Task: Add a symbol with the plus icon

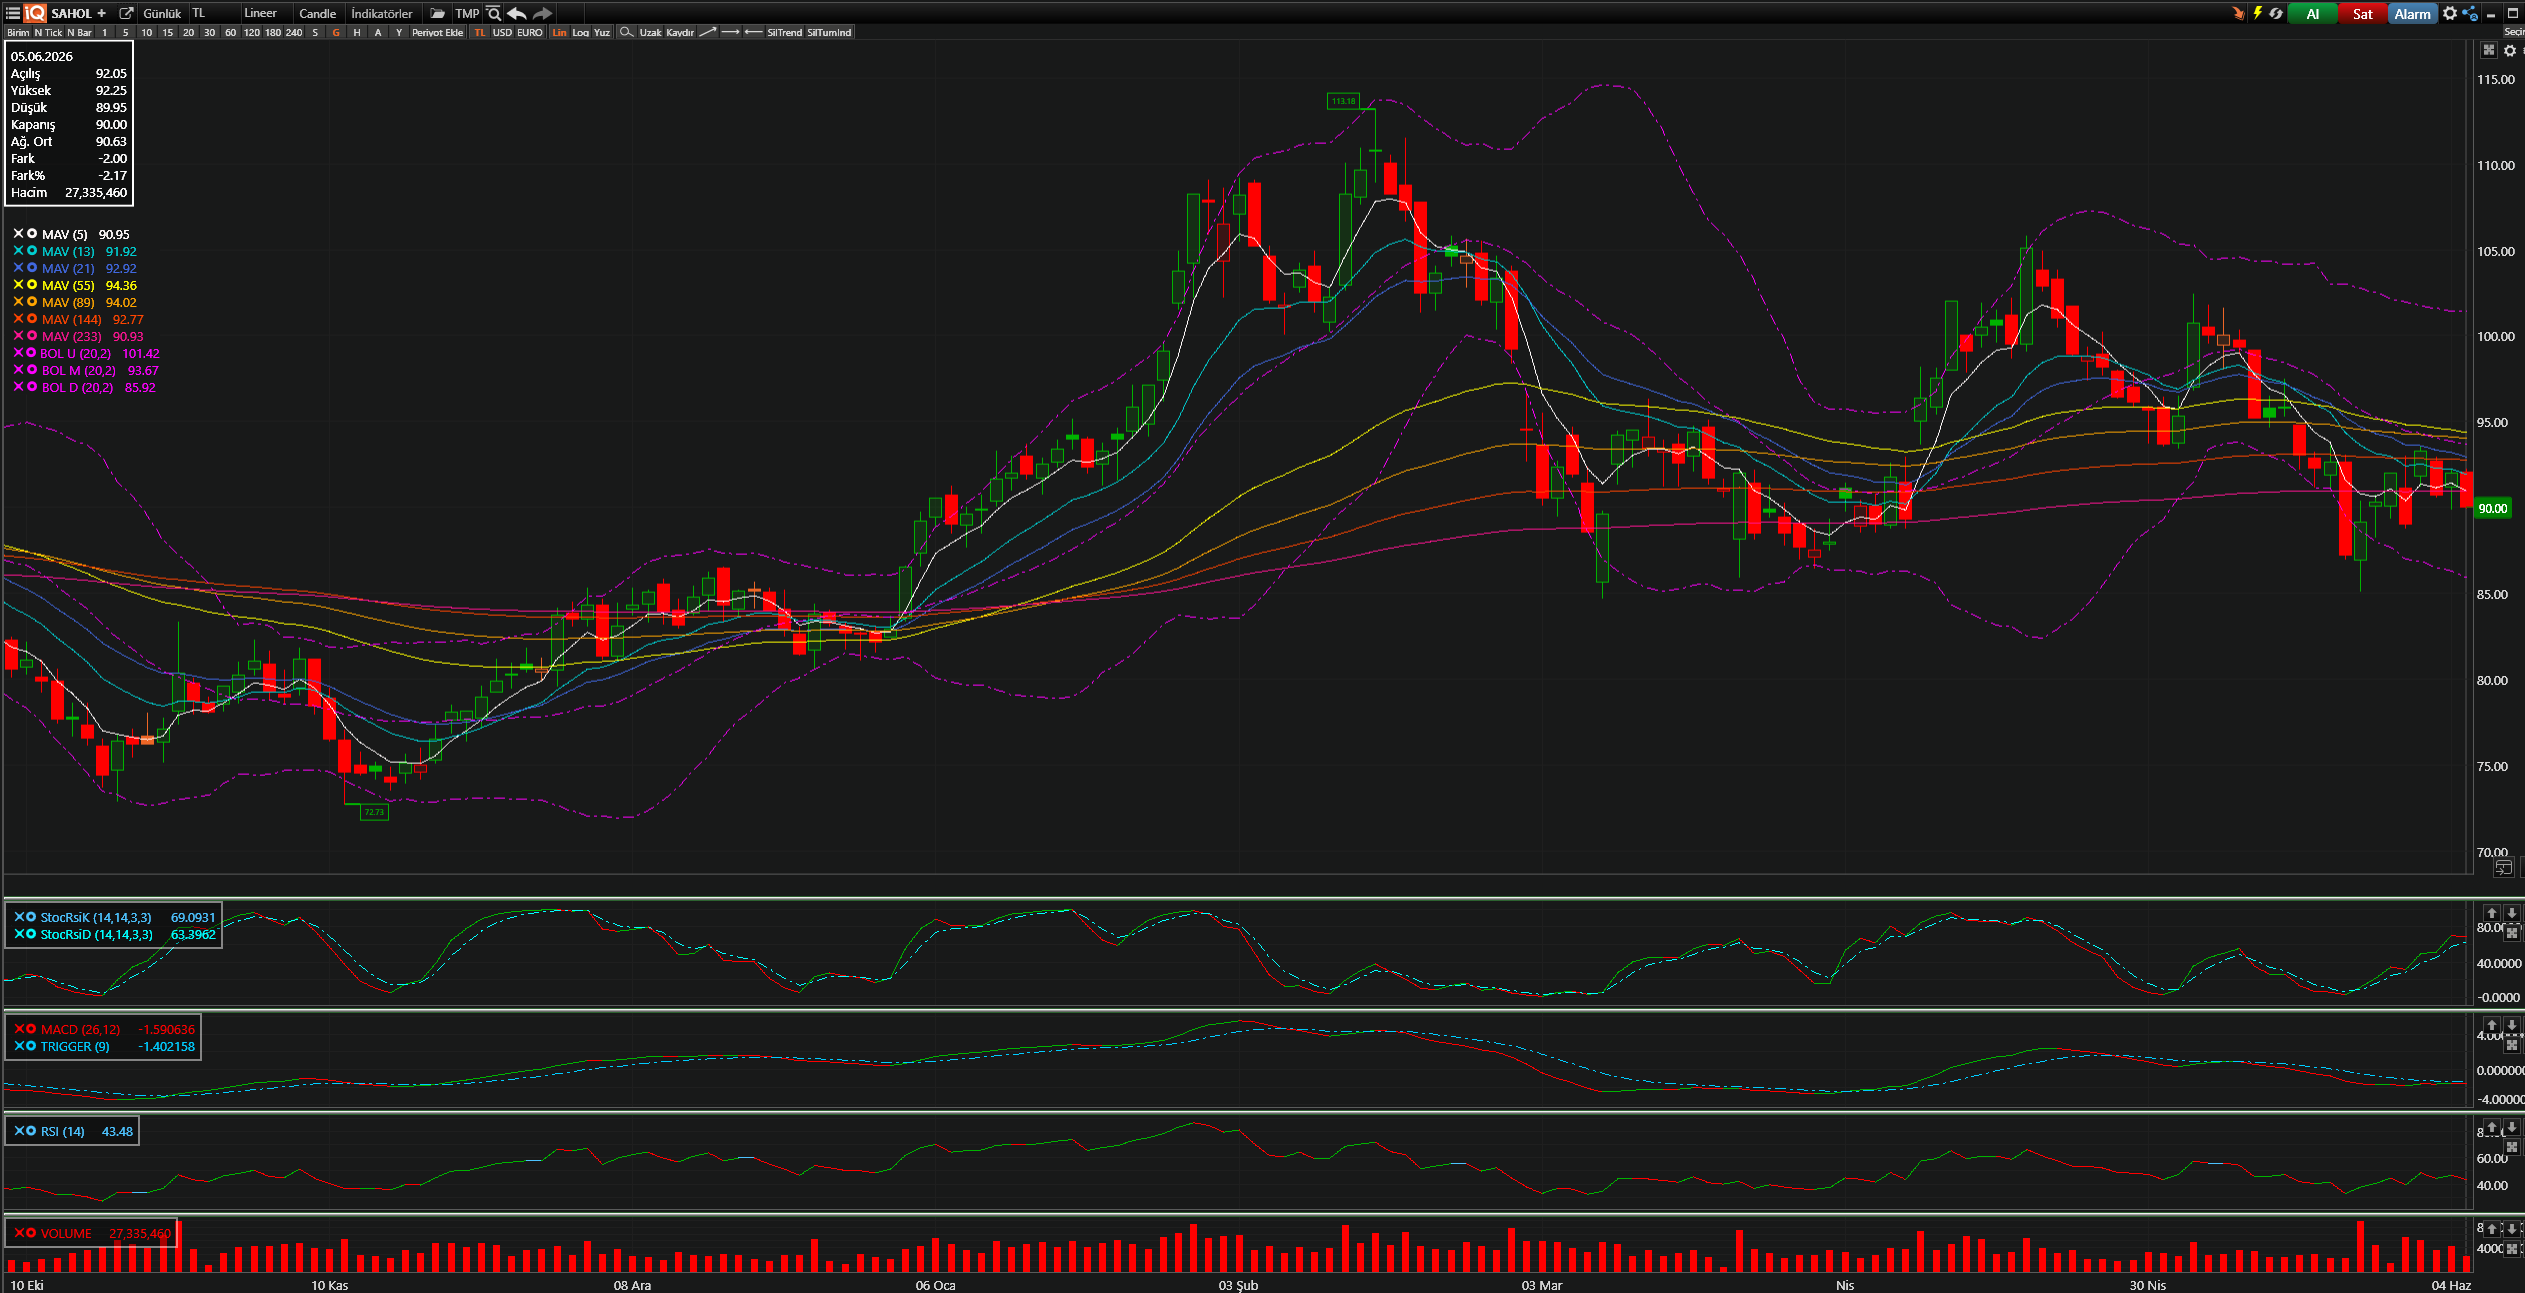Action: click(101, 13)
